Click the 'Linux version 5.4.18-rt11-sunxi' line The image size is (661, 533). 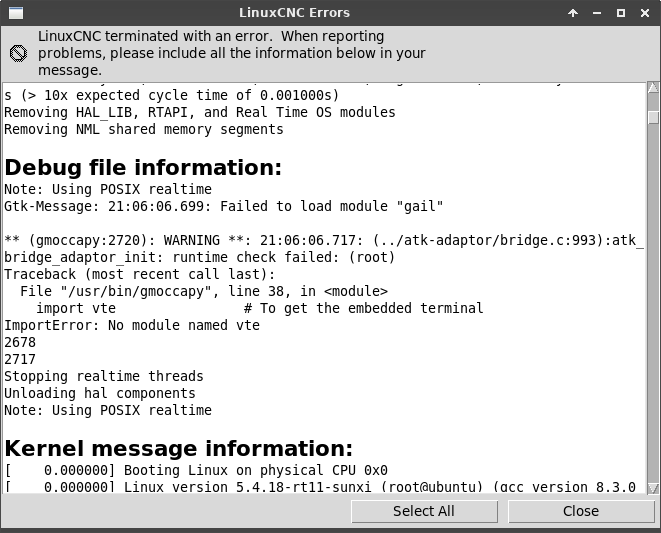tap(320, 487)
